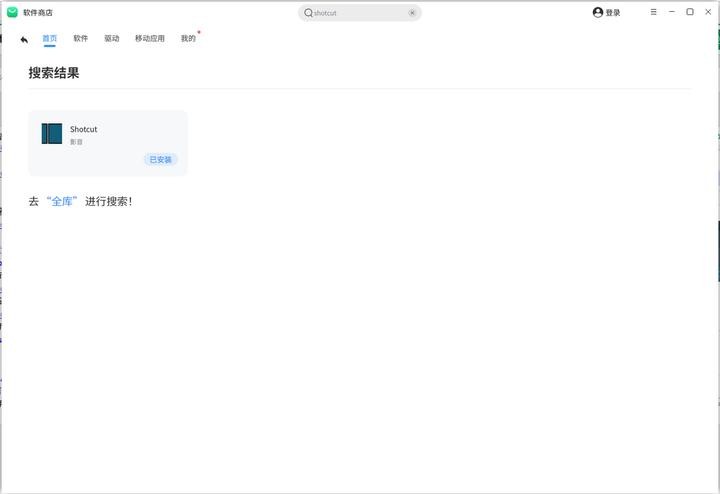The image size is (720, 494).
Task: Open the 我的 tab
Action: [188, 39]
